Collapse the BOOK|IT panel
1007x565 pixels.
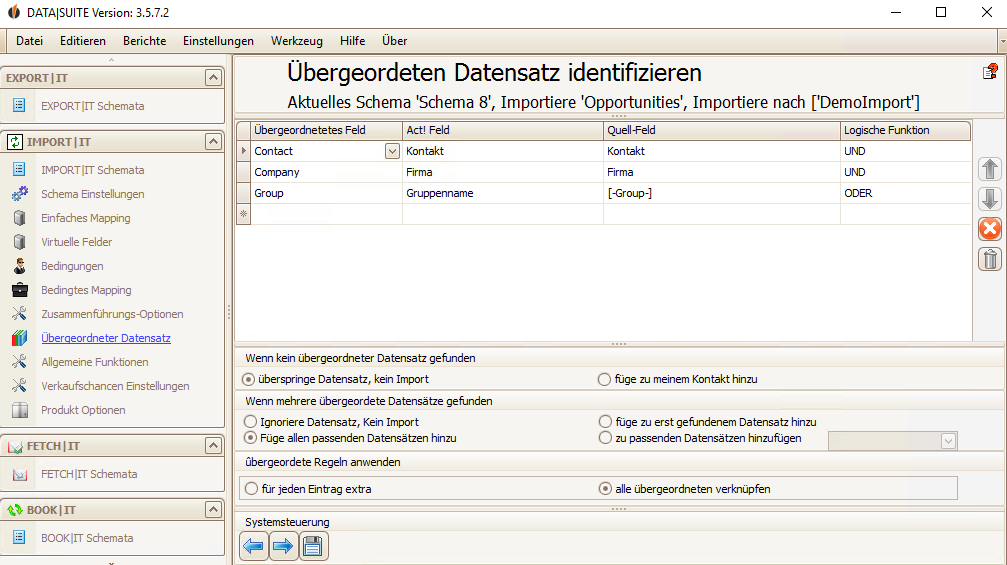pos(213,510)
